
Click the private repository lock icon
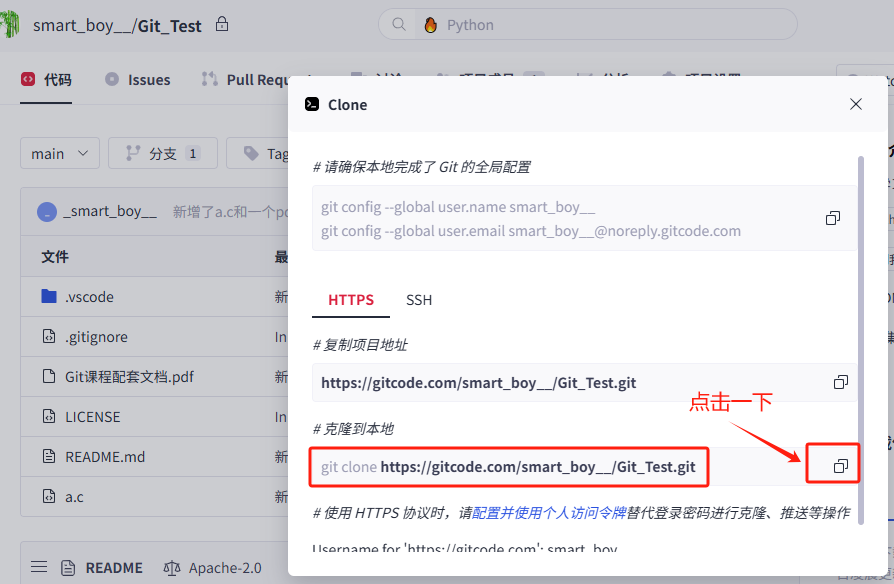pyautogui.click(x=222, y=24)
